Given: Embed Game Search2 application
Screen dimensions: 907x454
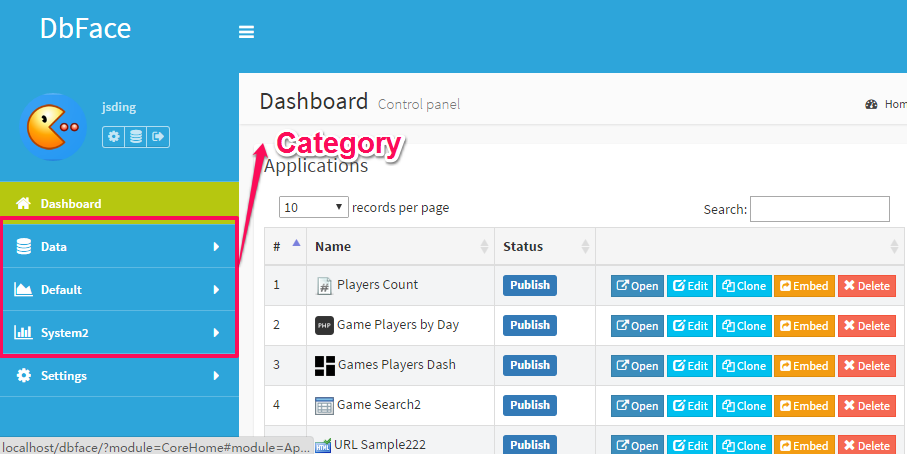Looking at the screenshot, I should (805, 405).
